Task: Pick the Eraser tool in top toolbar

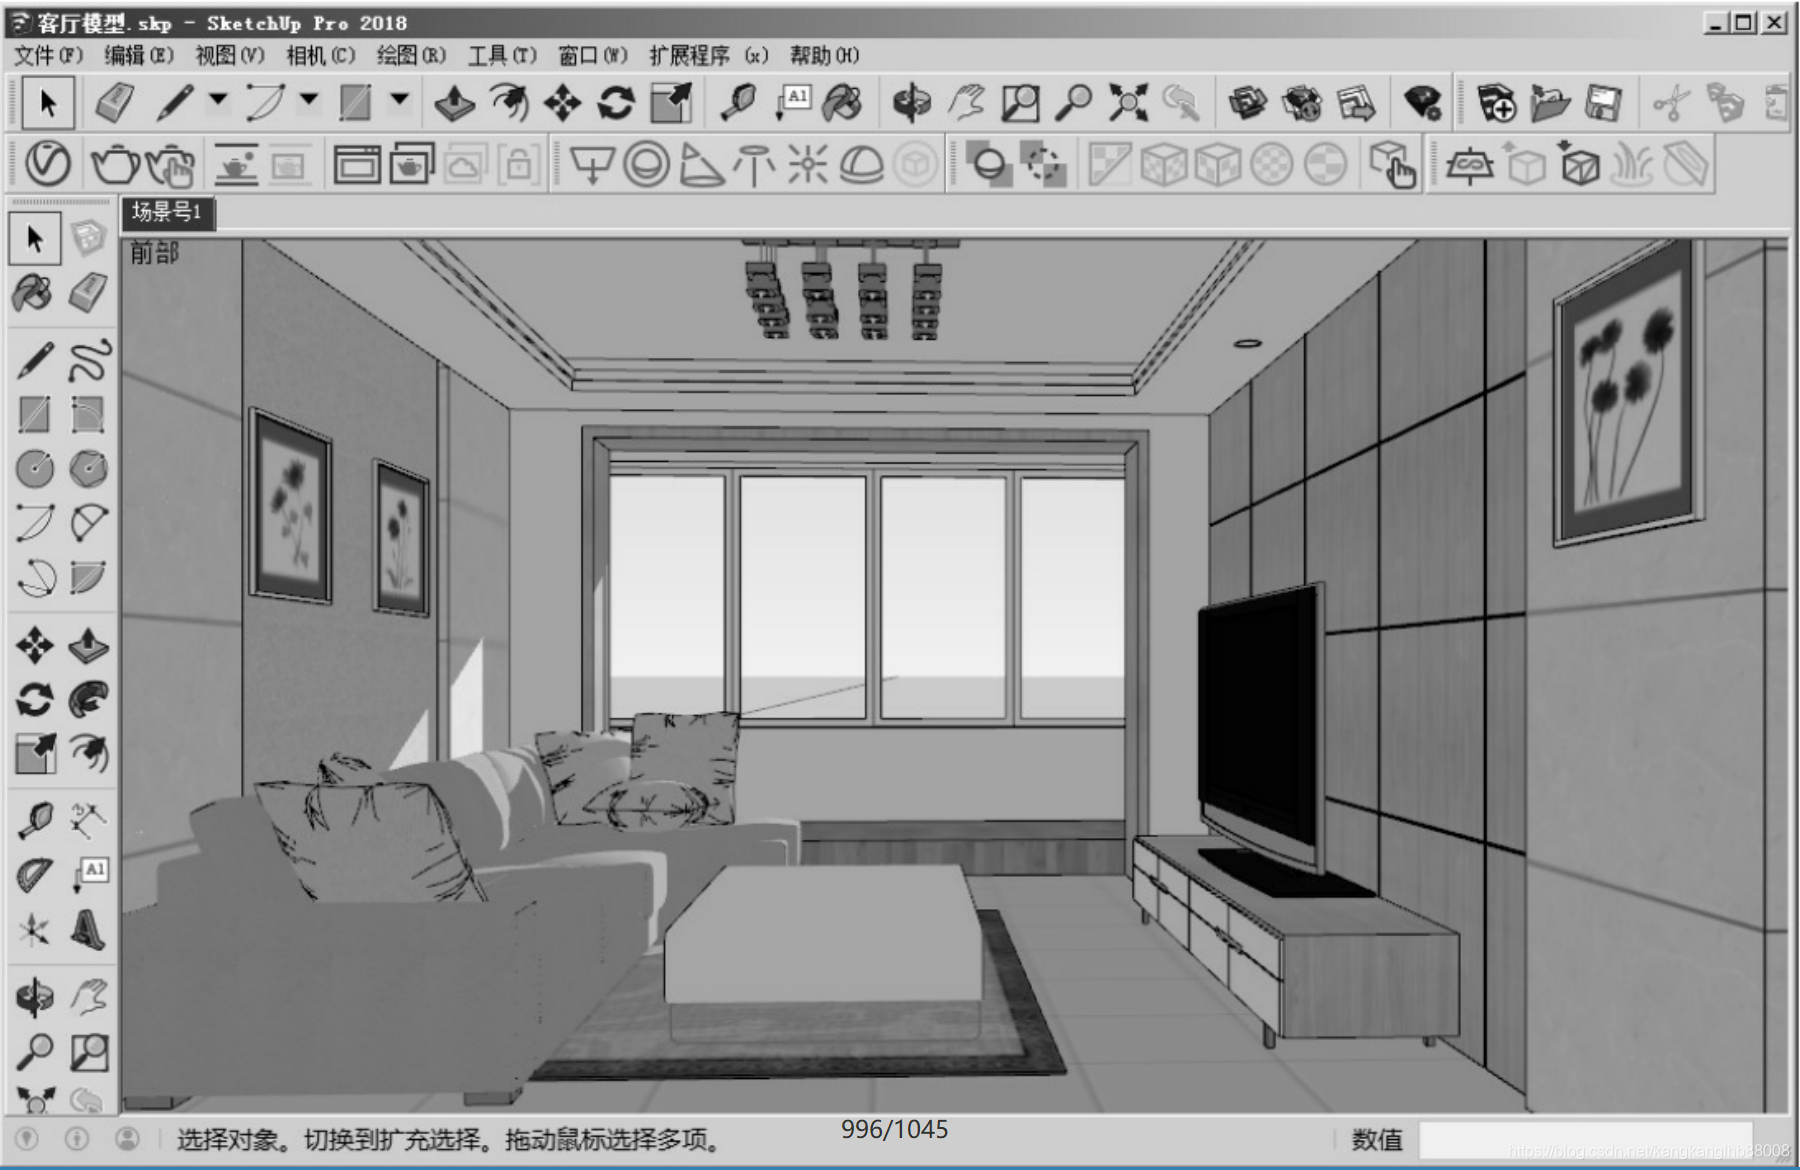Action: (x=114, y=103)
